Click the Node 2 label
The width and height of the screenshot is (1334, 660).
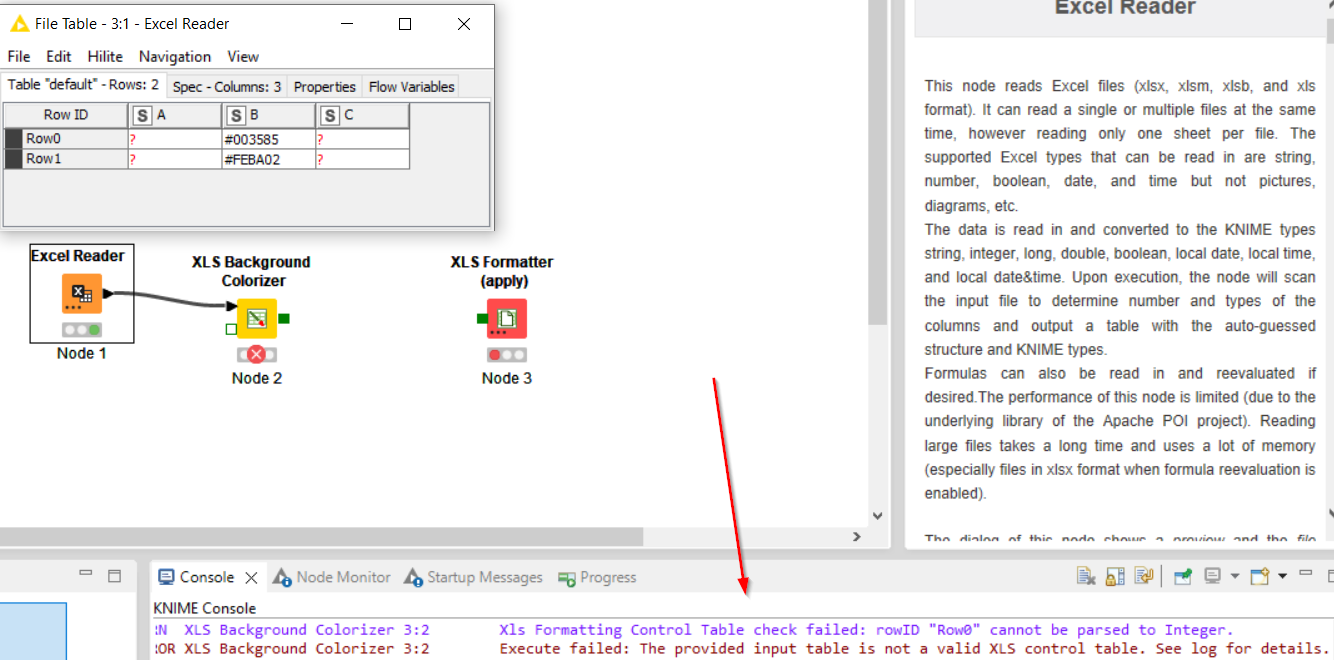pos(257,378)
